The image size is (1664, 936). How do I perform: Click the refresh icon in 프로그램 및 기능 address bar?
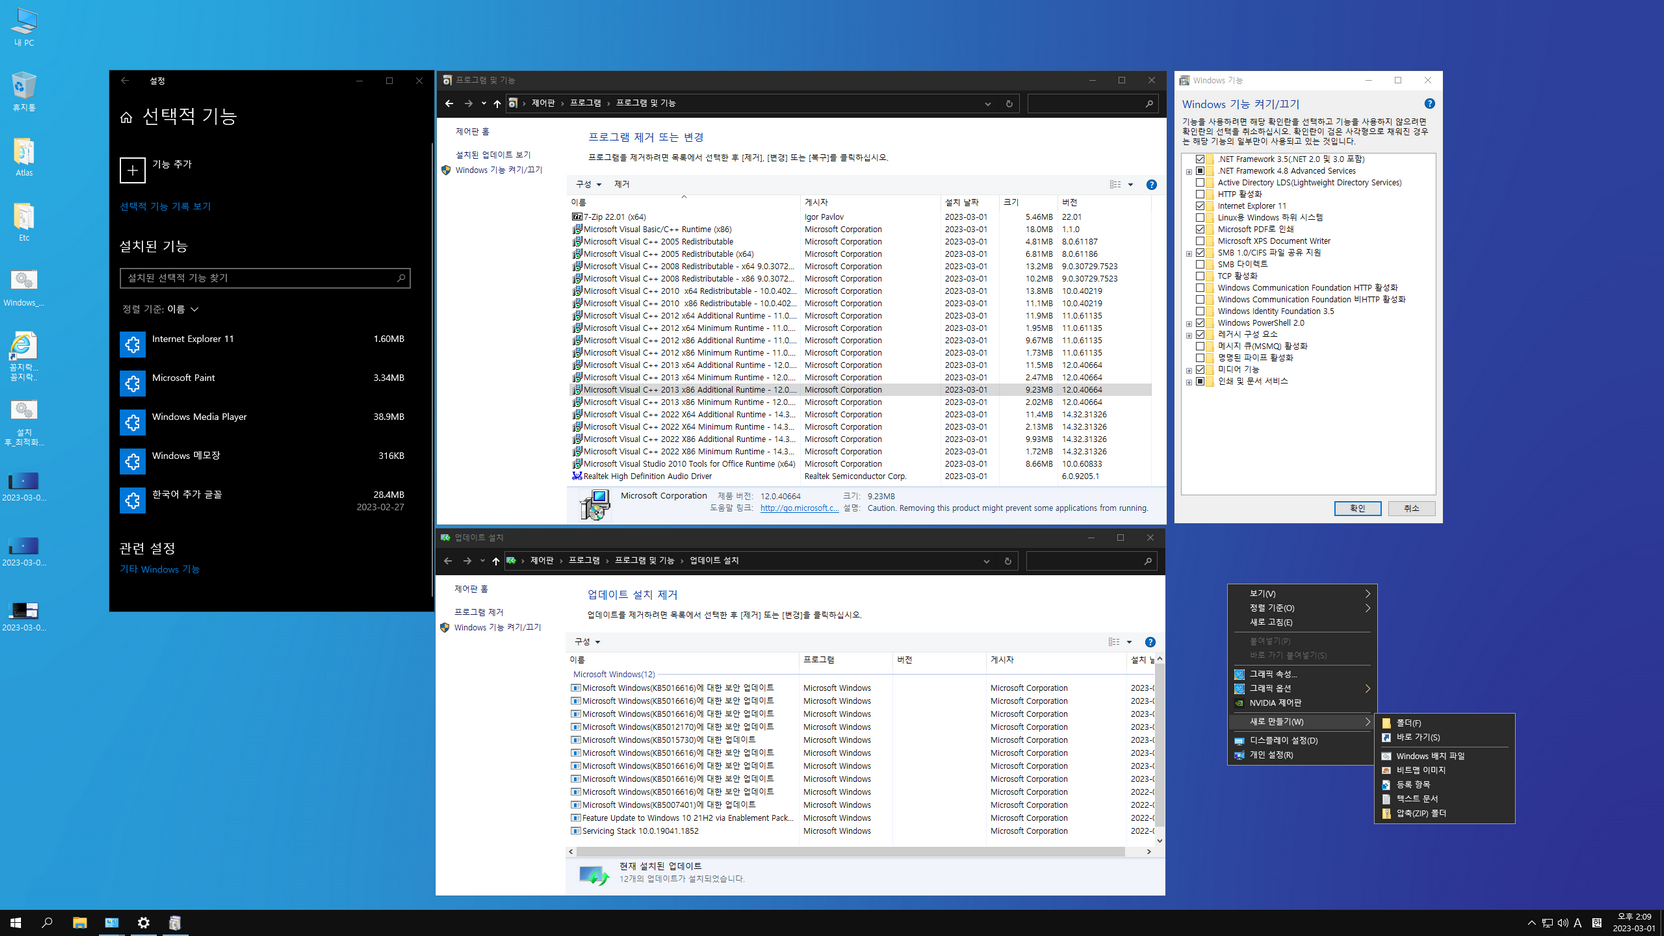pyautogui.click(x=1009, y=104)
